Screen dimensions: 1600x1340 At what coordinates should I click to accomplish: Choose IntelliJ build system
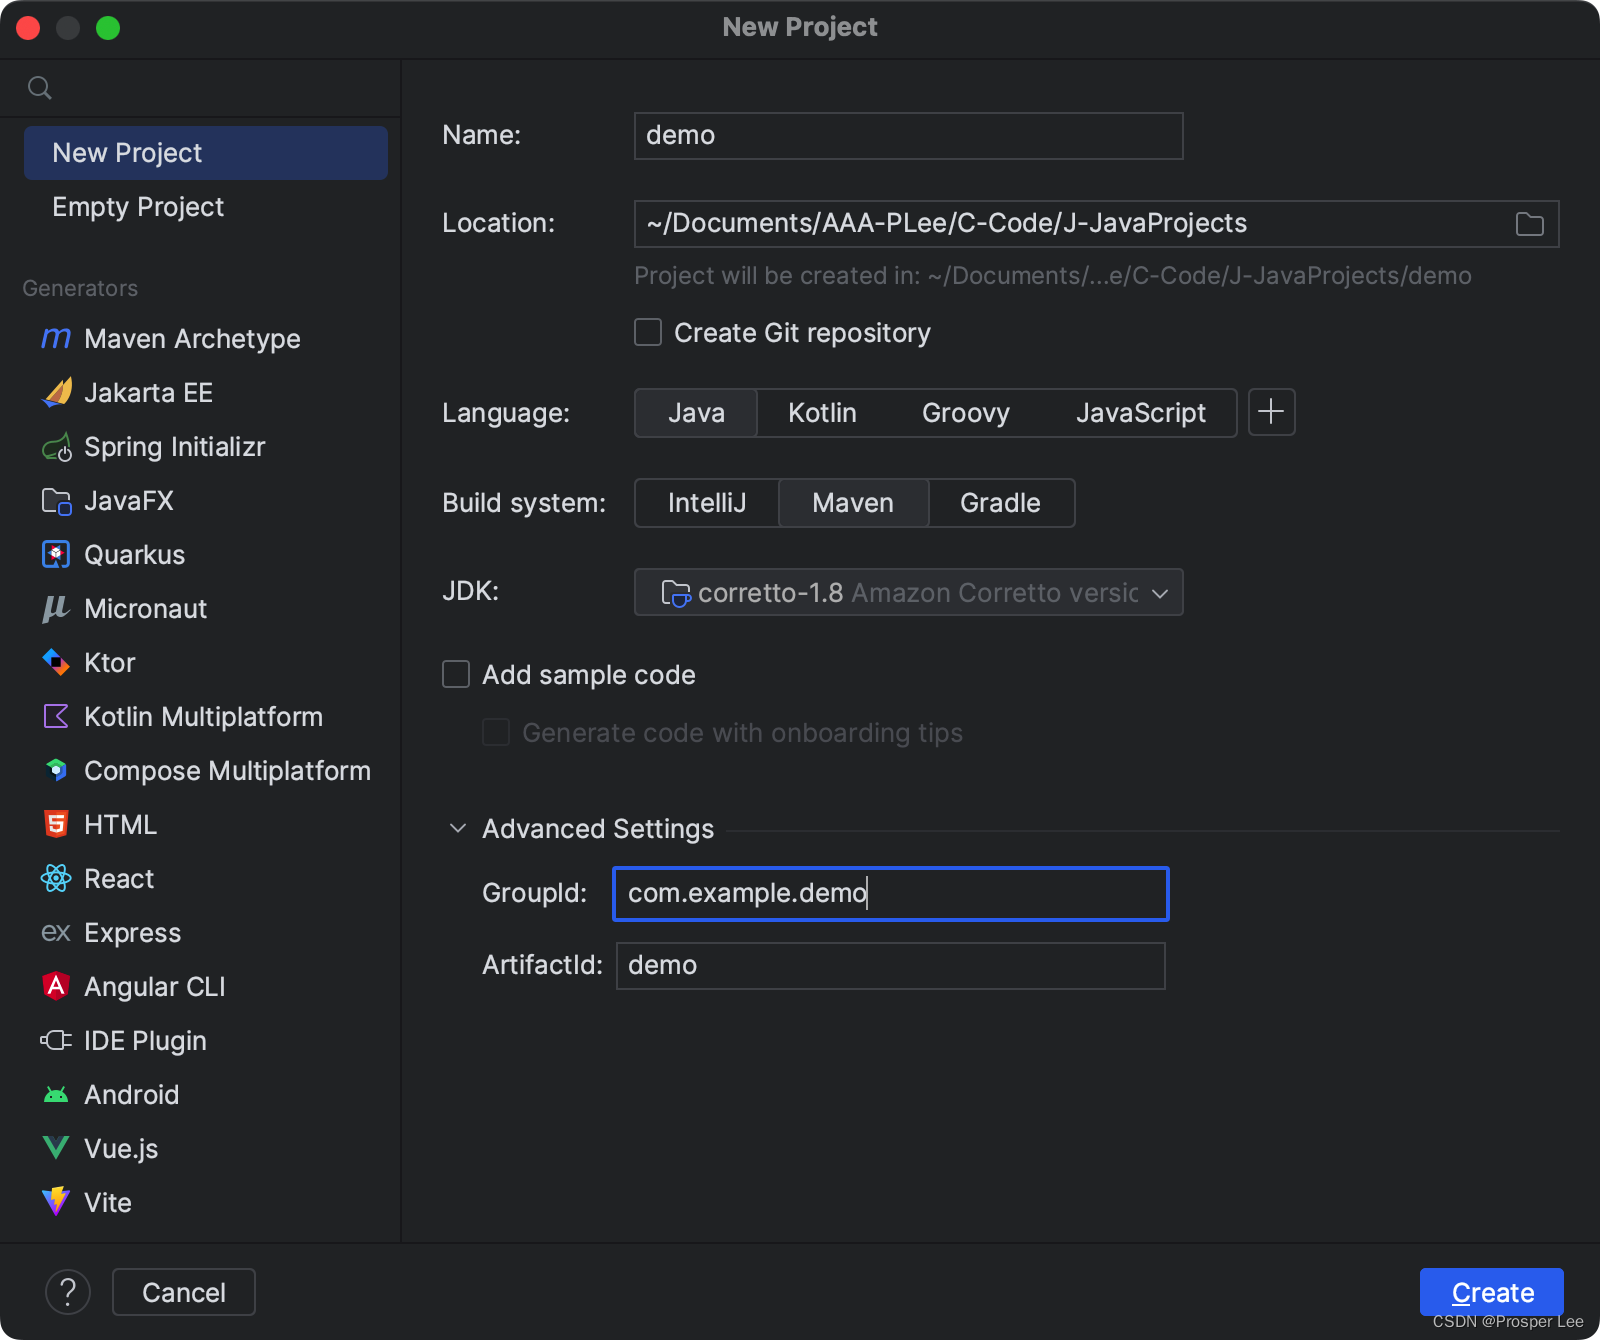tap(707, 503)
